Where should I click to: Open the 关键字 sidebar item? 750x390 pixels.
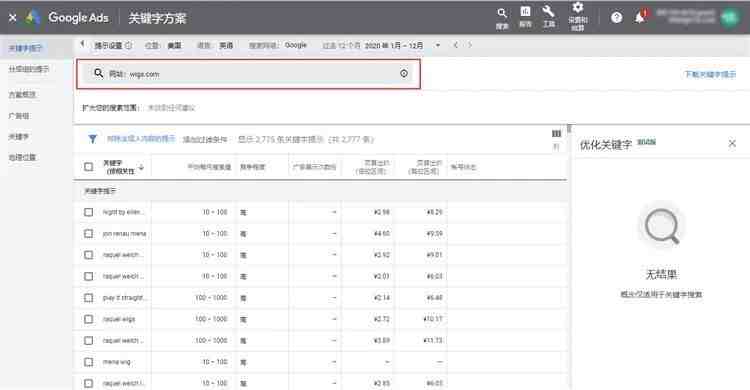(19, 137)
